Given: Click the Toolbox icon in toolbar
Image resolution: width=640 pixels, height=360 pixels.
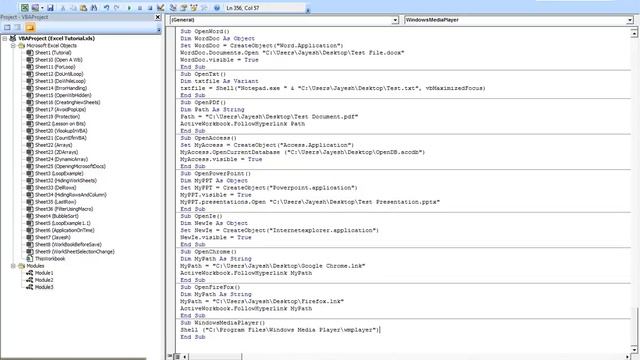Looking at the screenshot, I should (204, 8).
